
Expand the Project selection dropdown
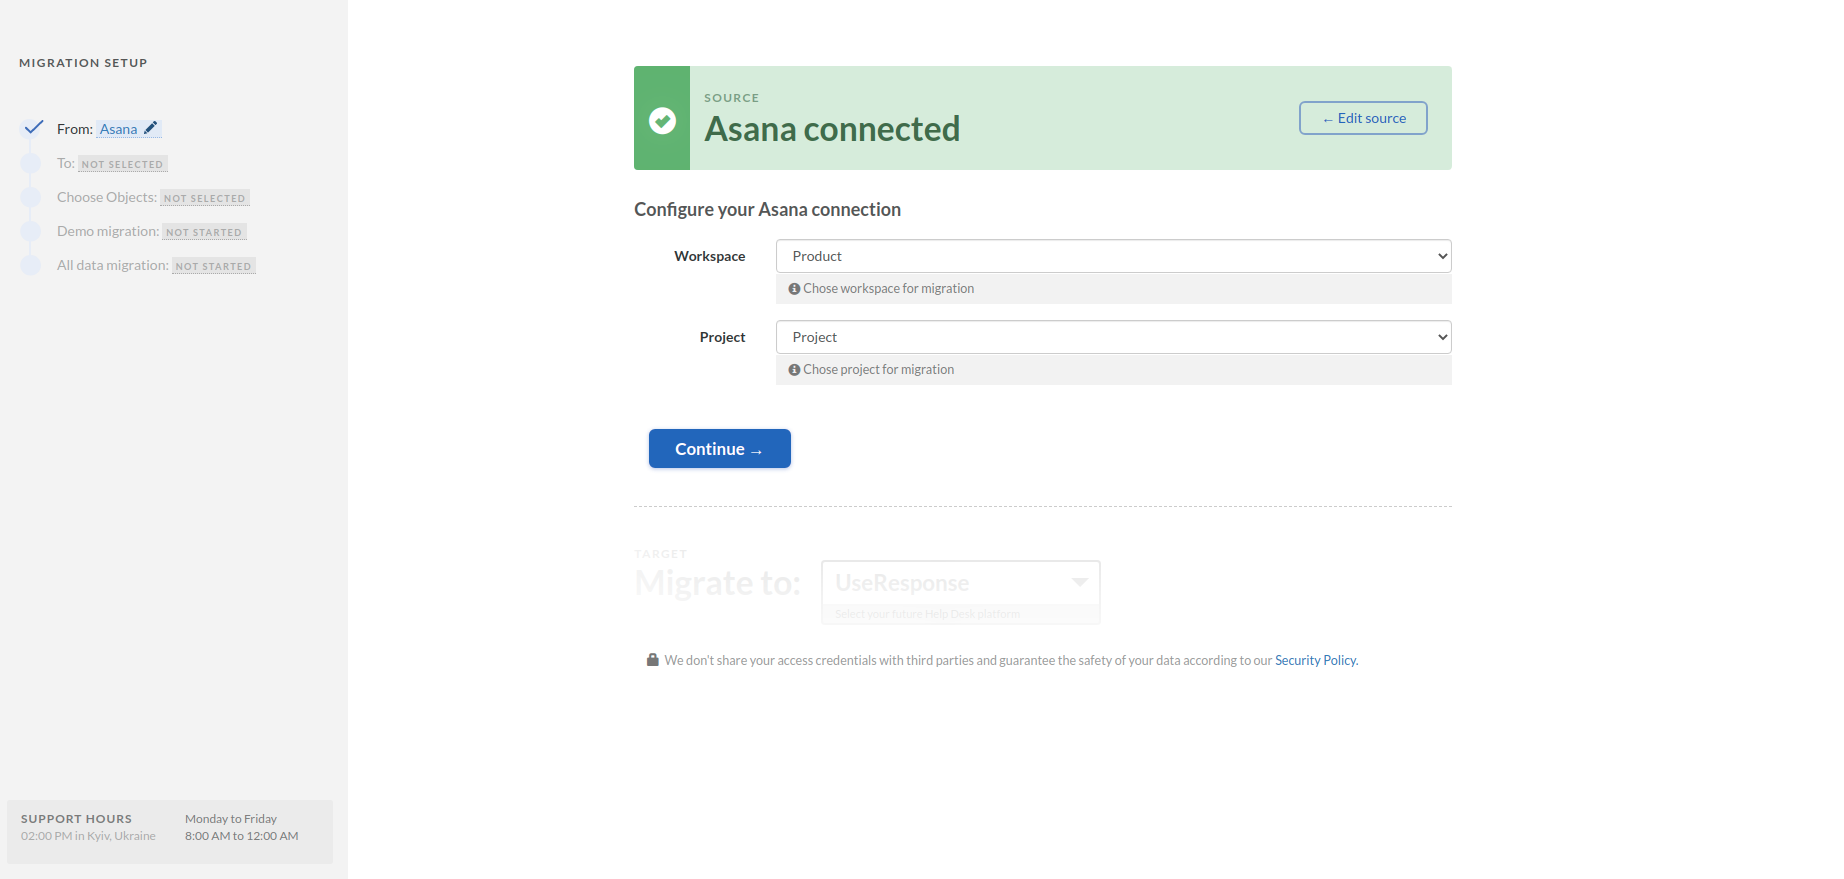[x=1113, y=337]
